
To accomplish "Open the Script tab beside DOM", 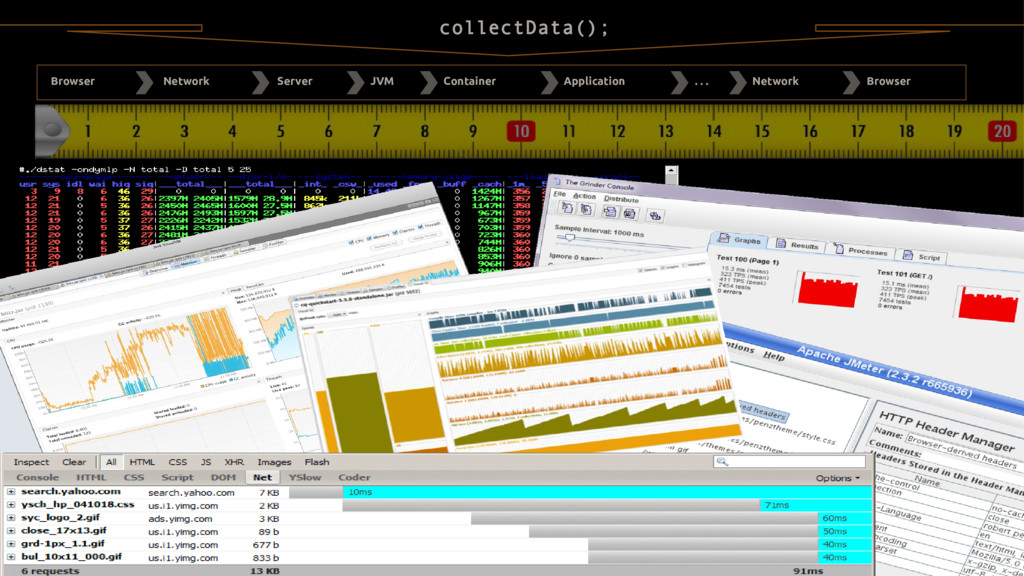I will 178,477.
